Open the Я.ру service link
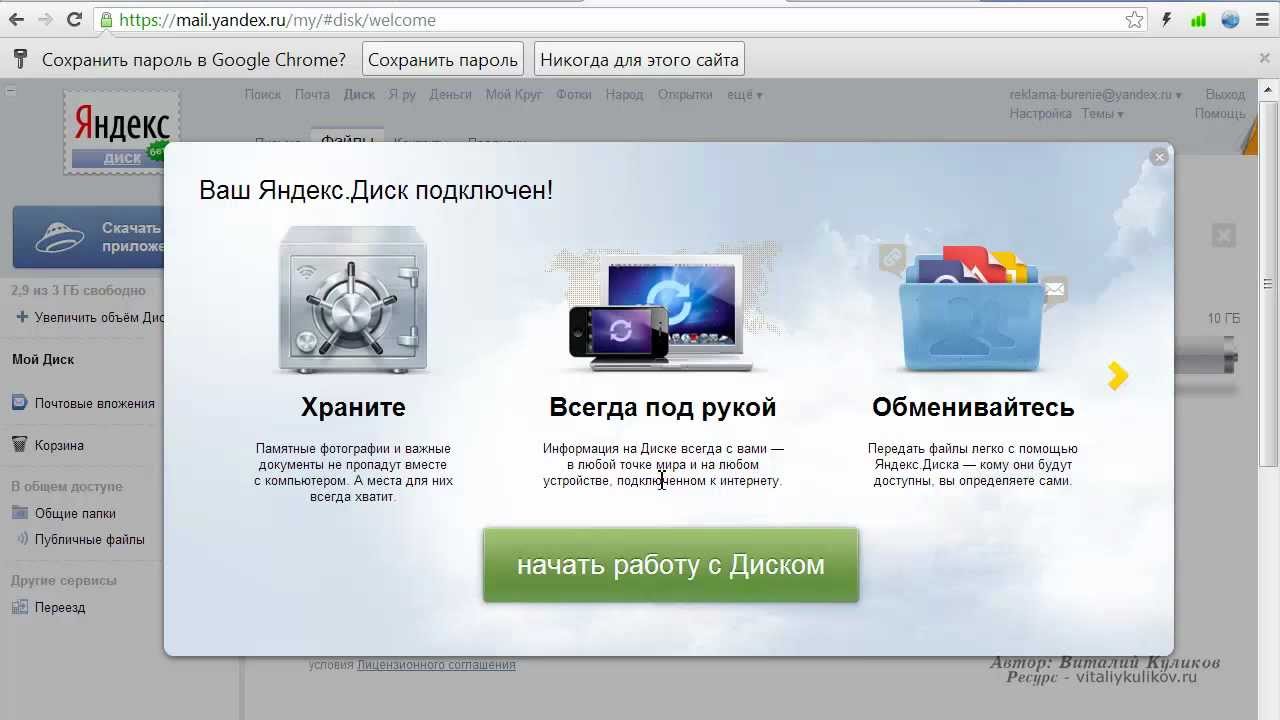Image resolution: width=1280 pixels, height=720 pixels. point(402,94)
